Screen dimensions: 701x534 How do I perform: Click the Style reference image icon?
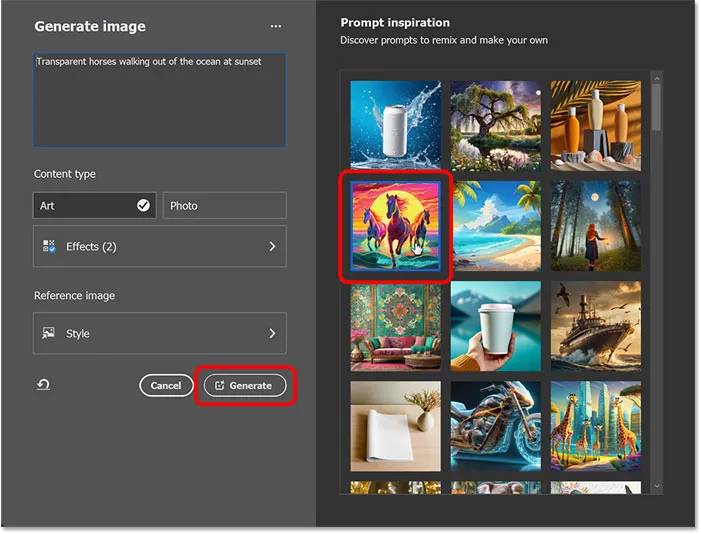pos(48,333)
